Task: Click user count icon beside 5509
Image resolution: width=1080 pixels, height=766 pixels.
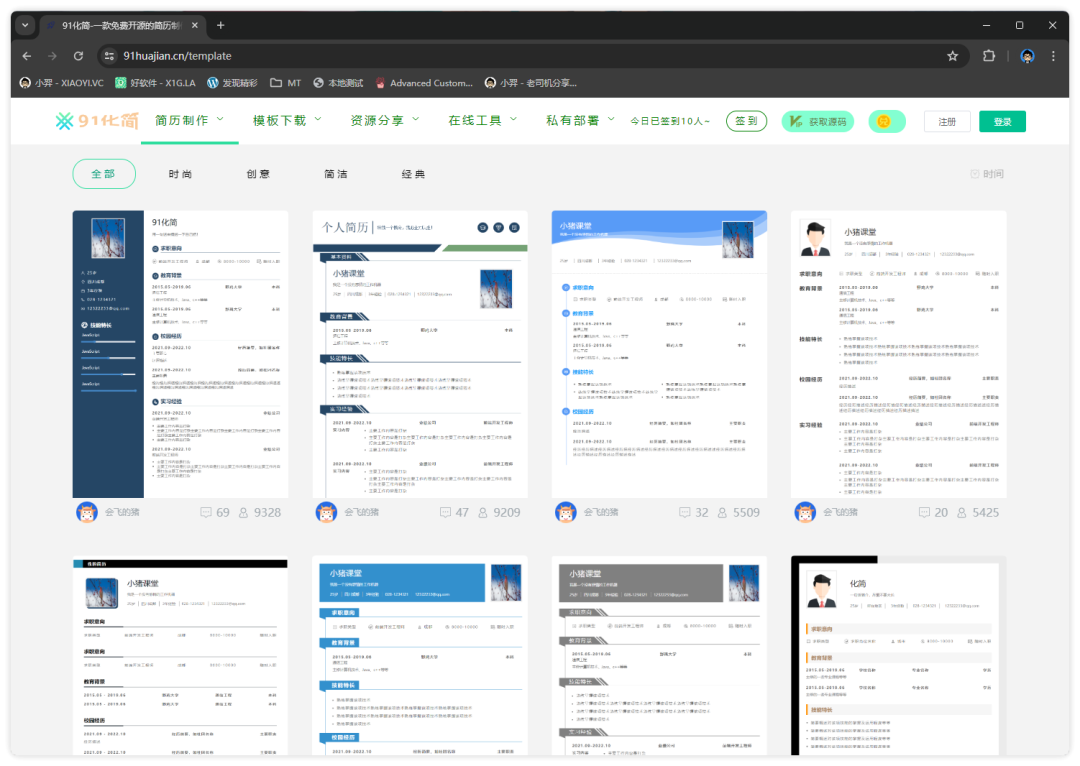Action: coord(723,513)
